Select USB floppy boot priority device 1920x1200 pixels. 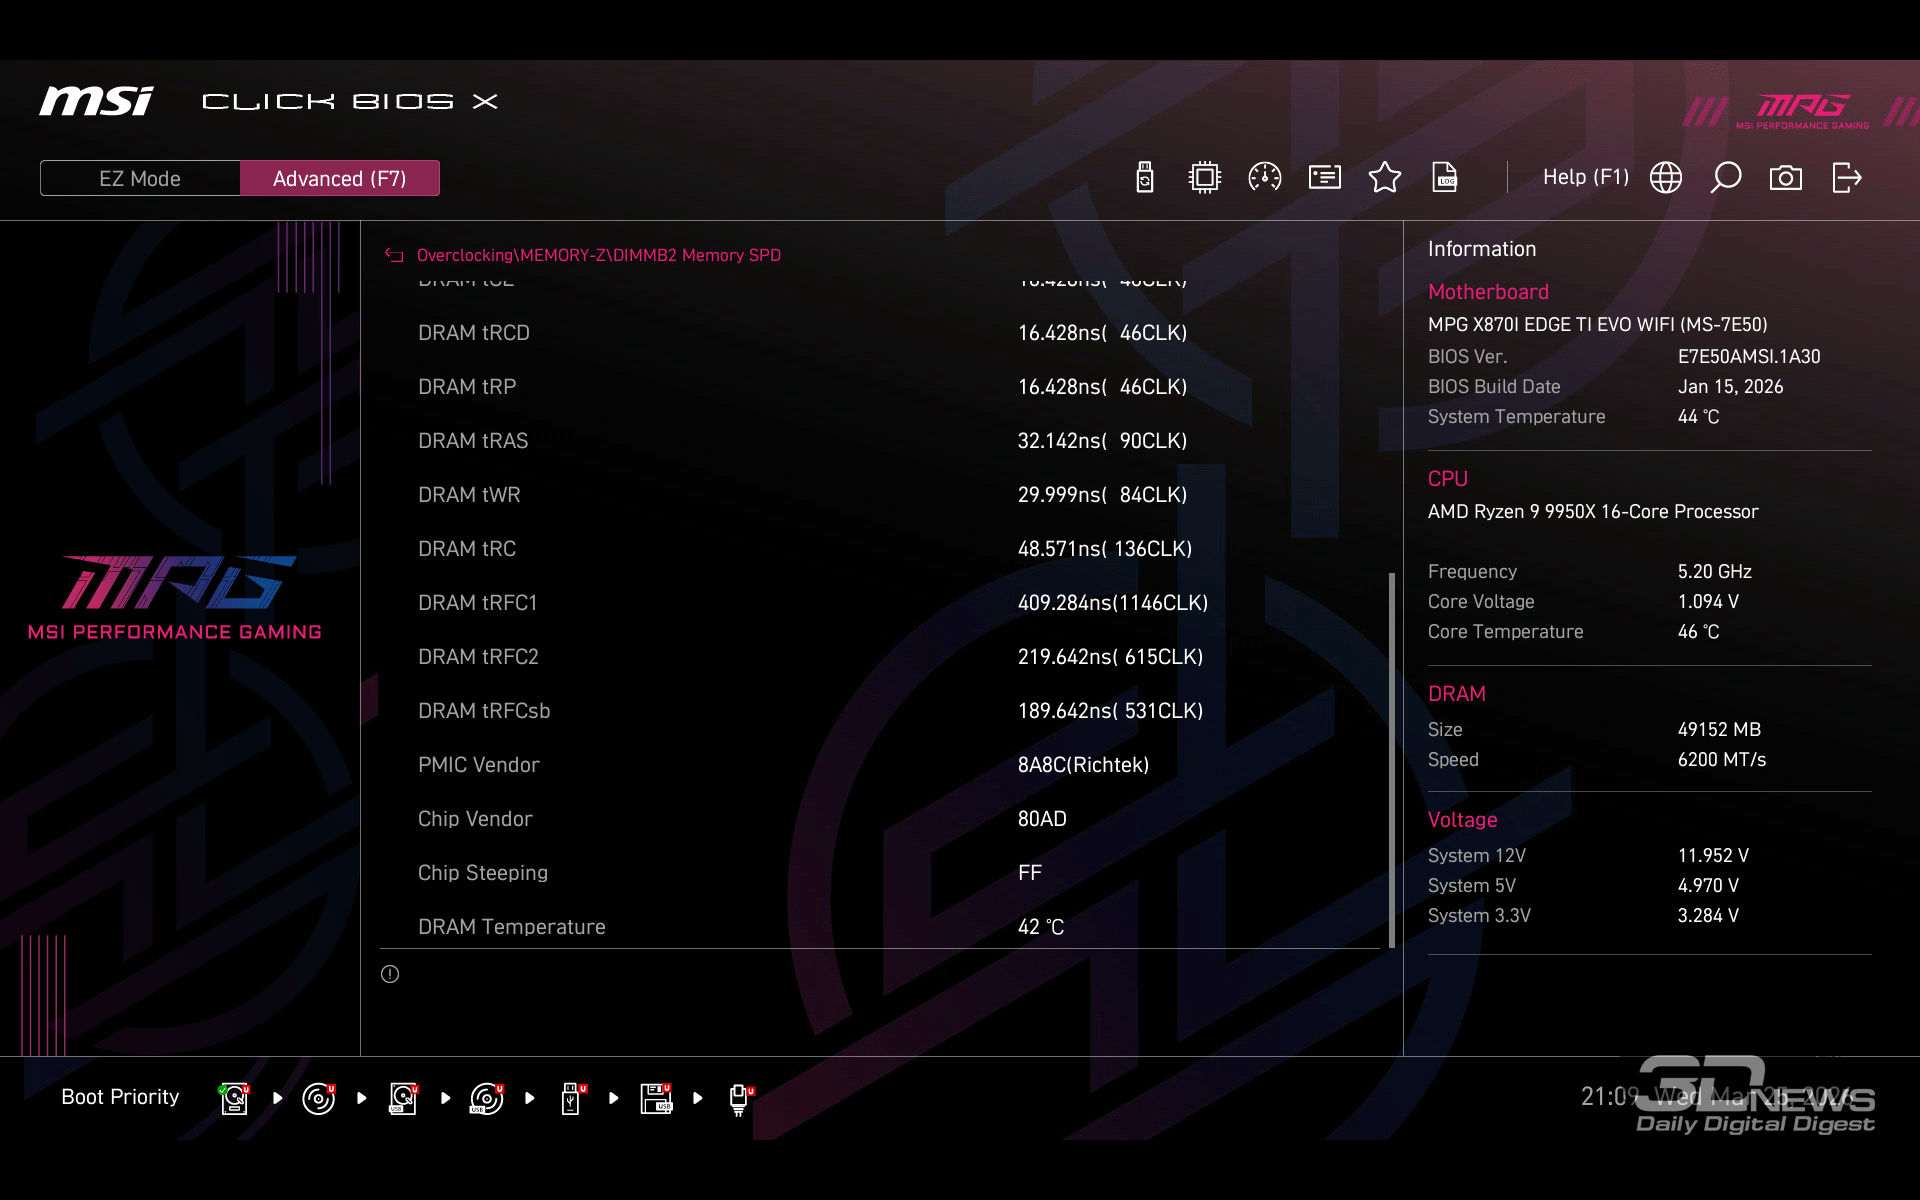tap(656, 1098)
